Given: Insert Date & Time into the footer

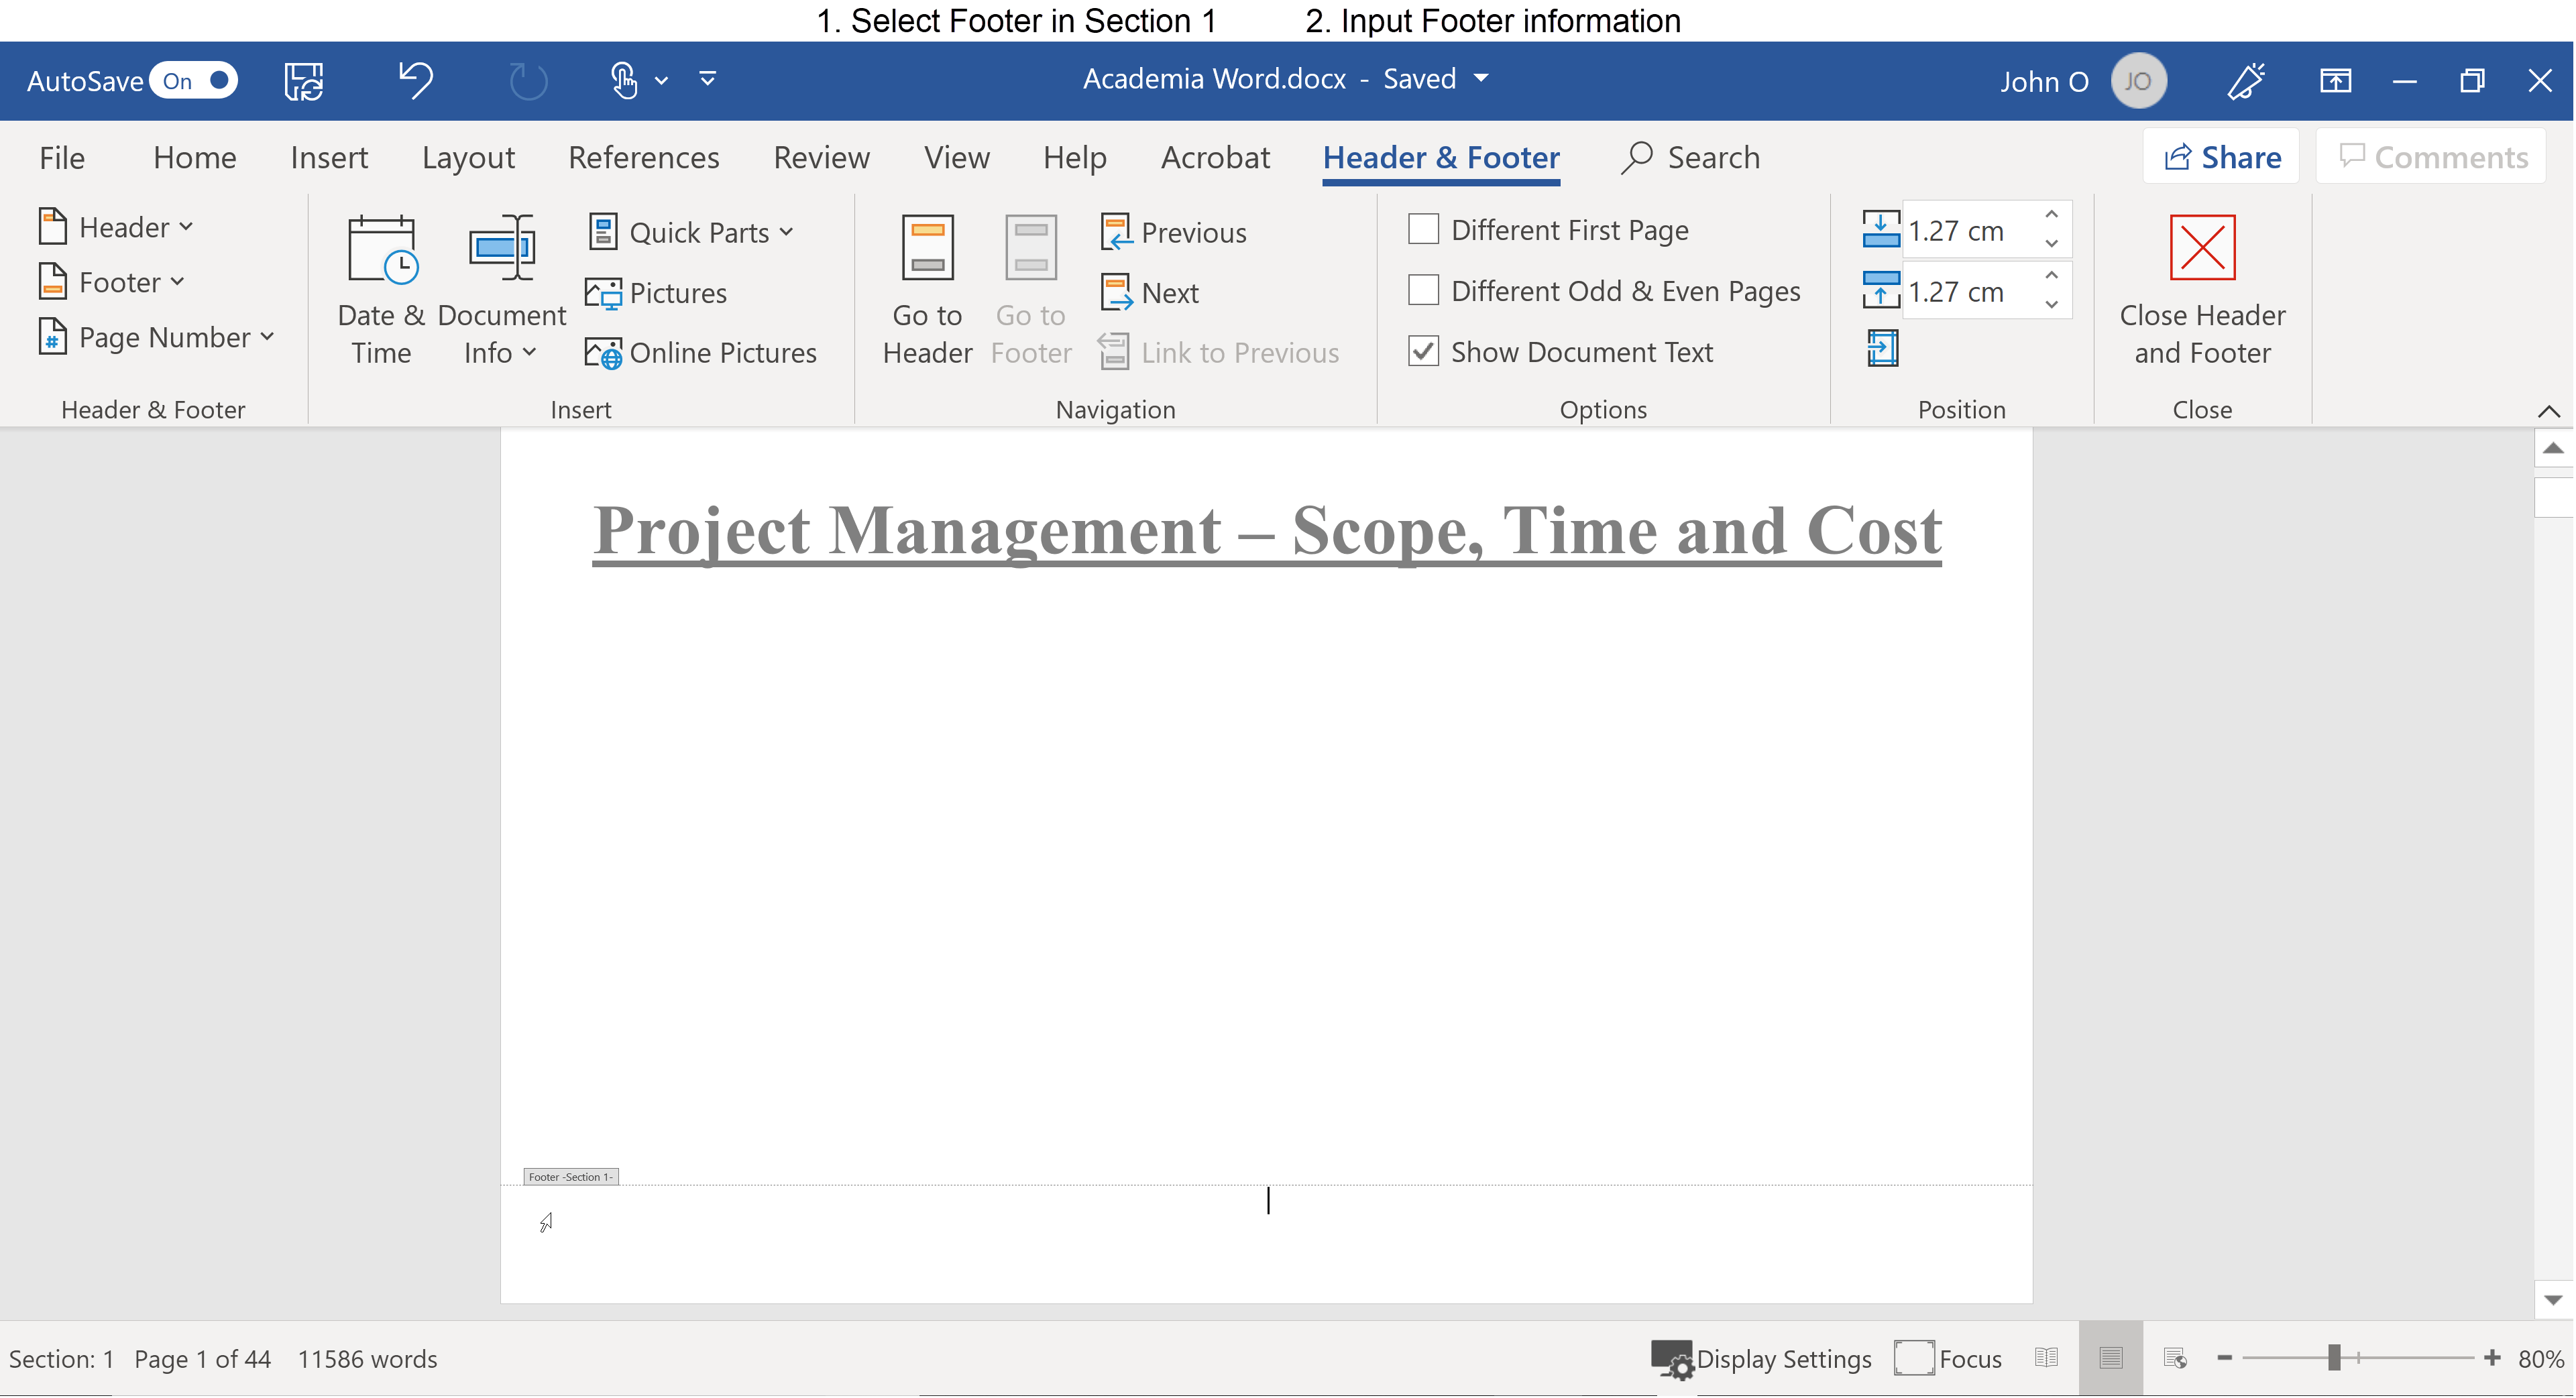Looking at the screenshot, I should point(380,290).
